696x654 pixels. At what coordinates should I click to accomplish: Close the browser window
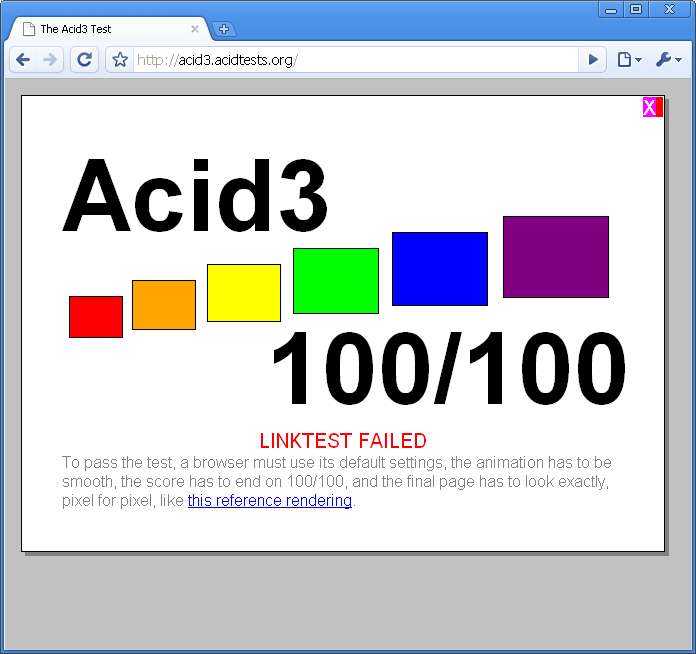[669, 9]
